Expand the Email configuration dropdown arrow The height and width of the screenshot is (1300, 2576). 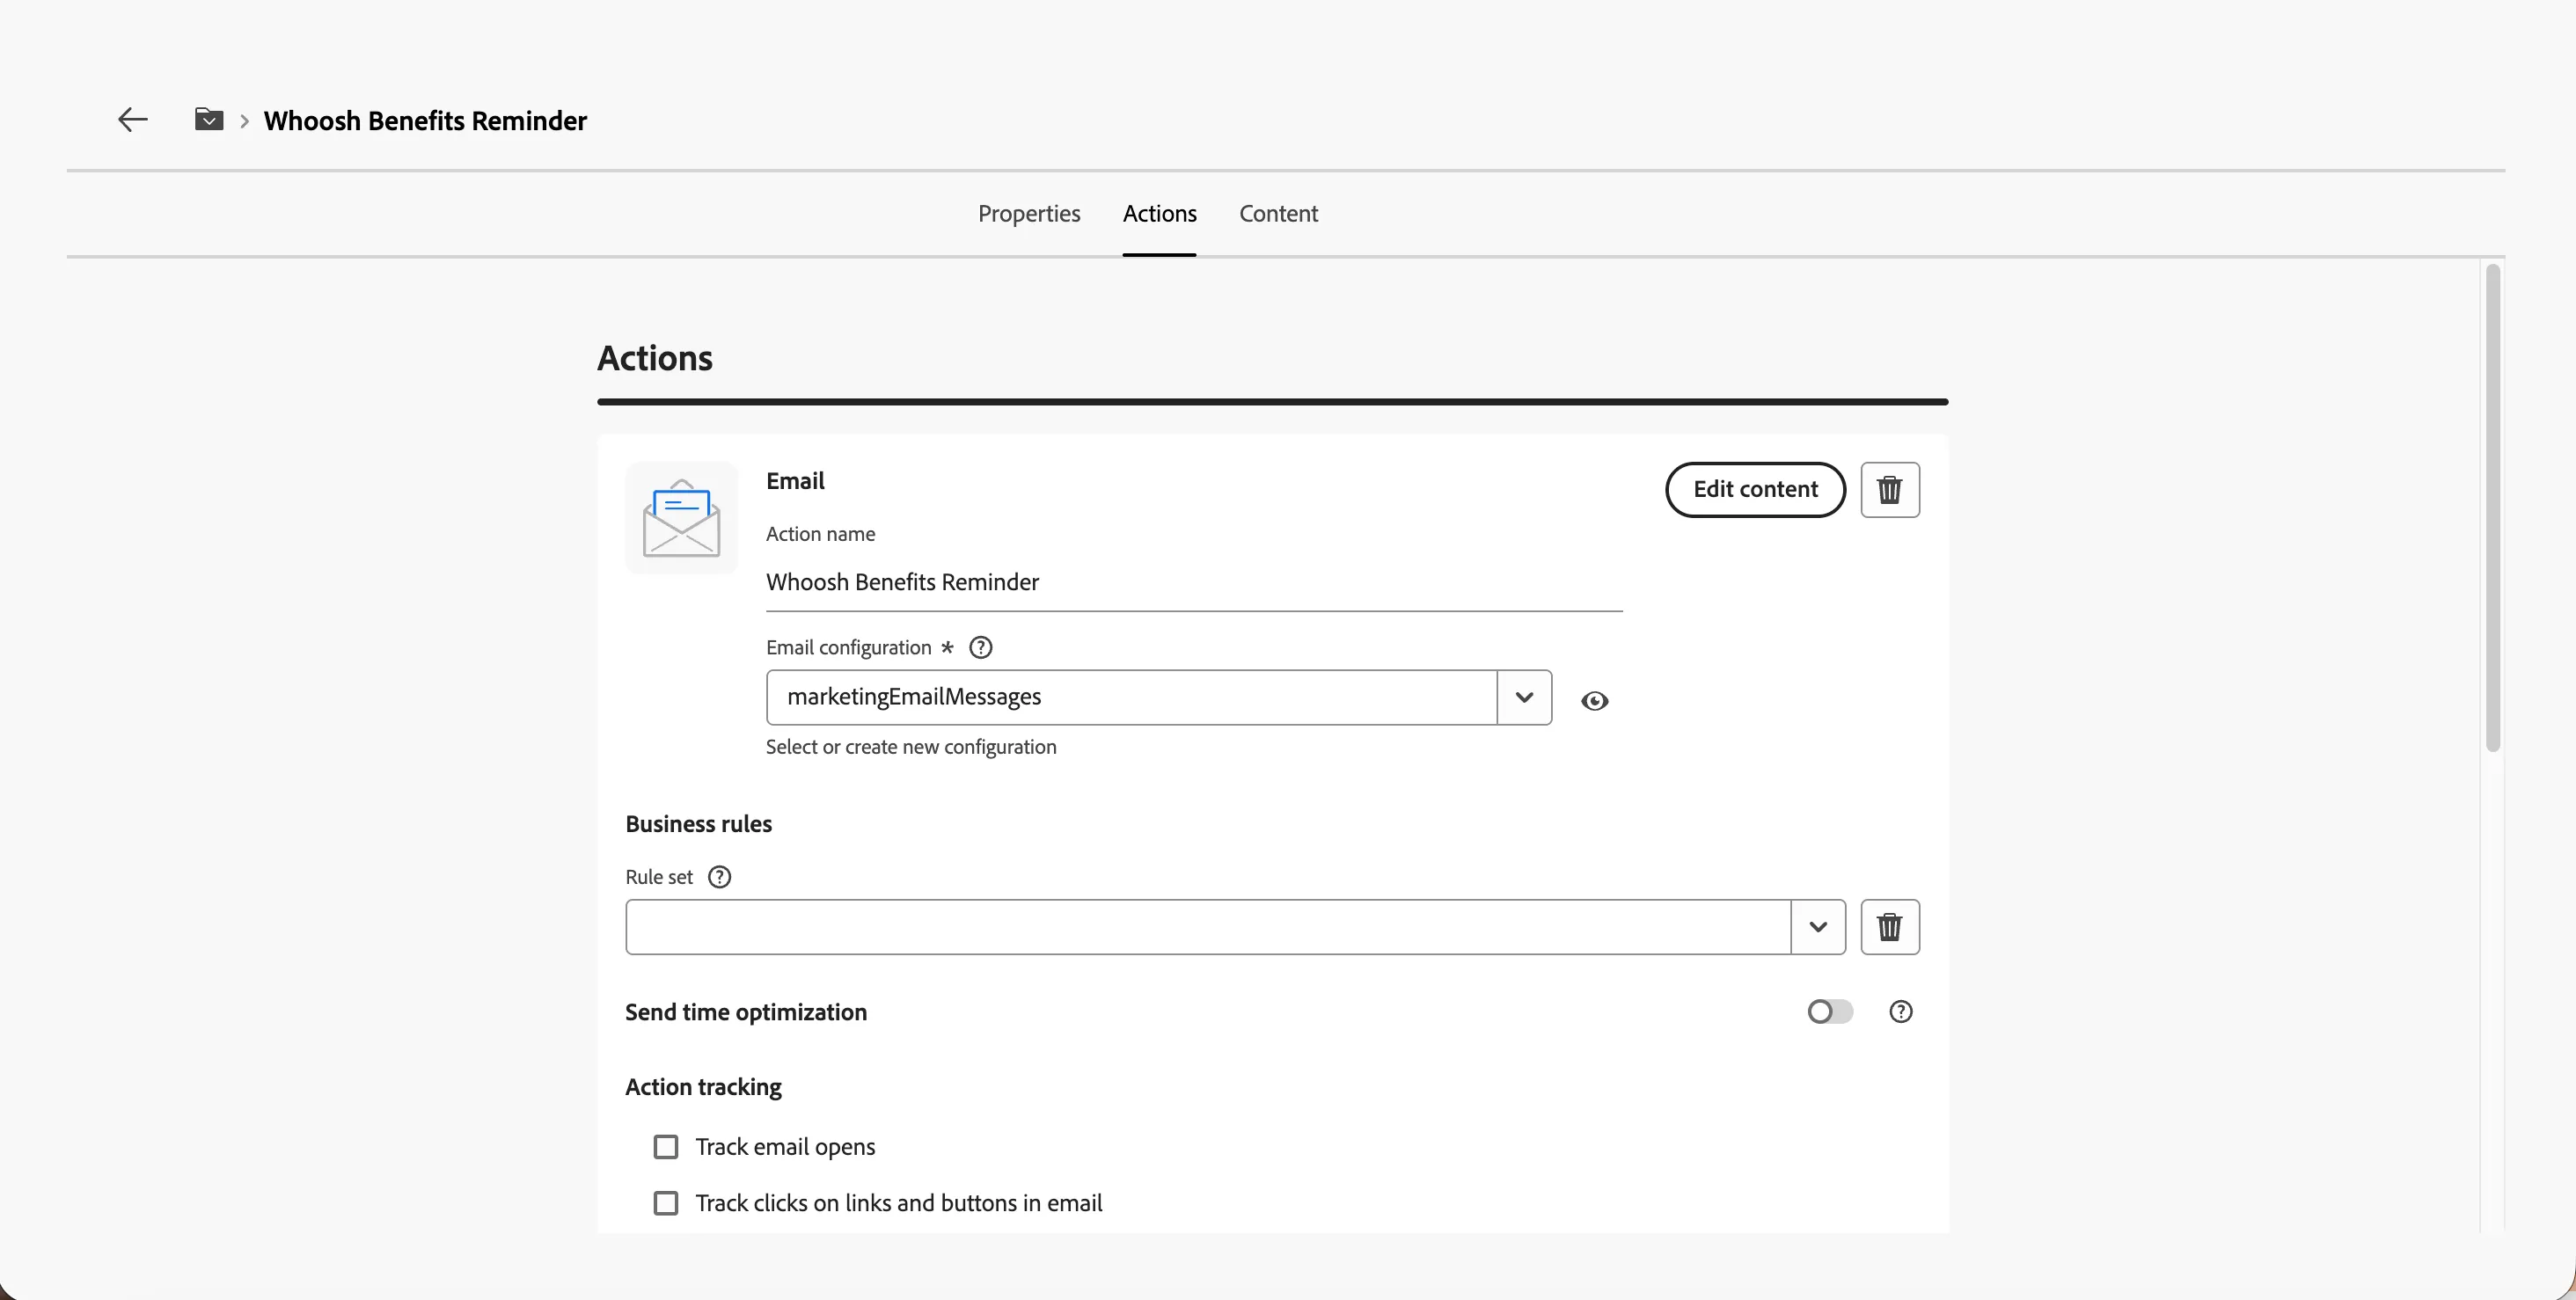pos(1523,697)
